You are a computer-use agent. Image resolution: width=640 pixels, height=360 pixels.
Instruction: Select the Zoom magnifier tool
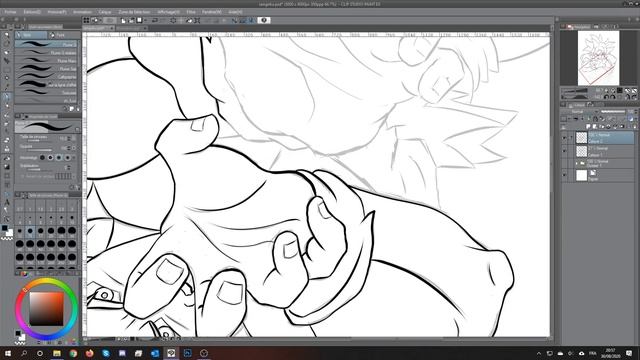[7, 35]
